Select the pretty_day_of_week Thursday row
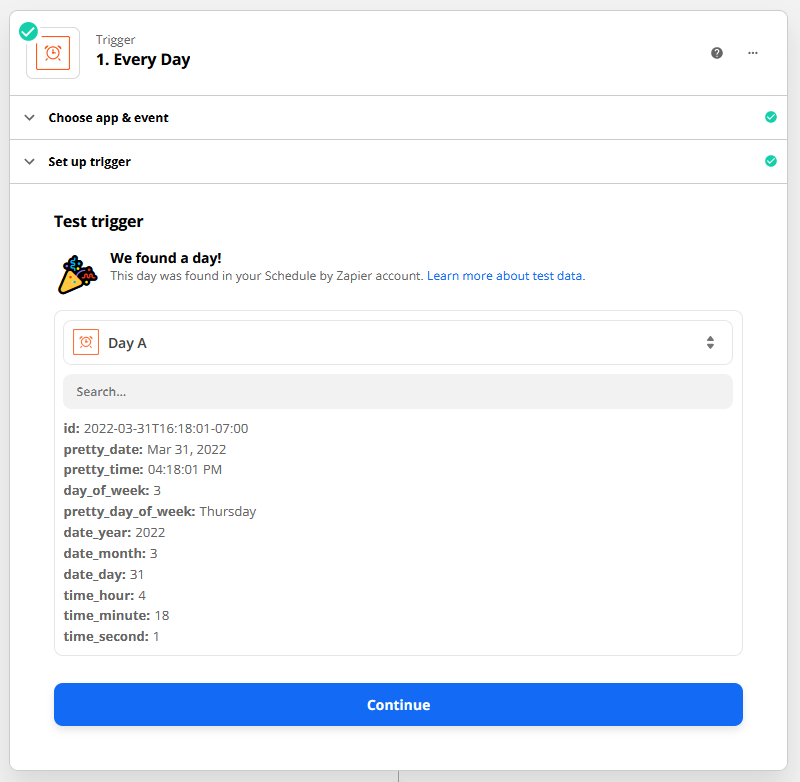800x782 pixels. click(160, 511)
